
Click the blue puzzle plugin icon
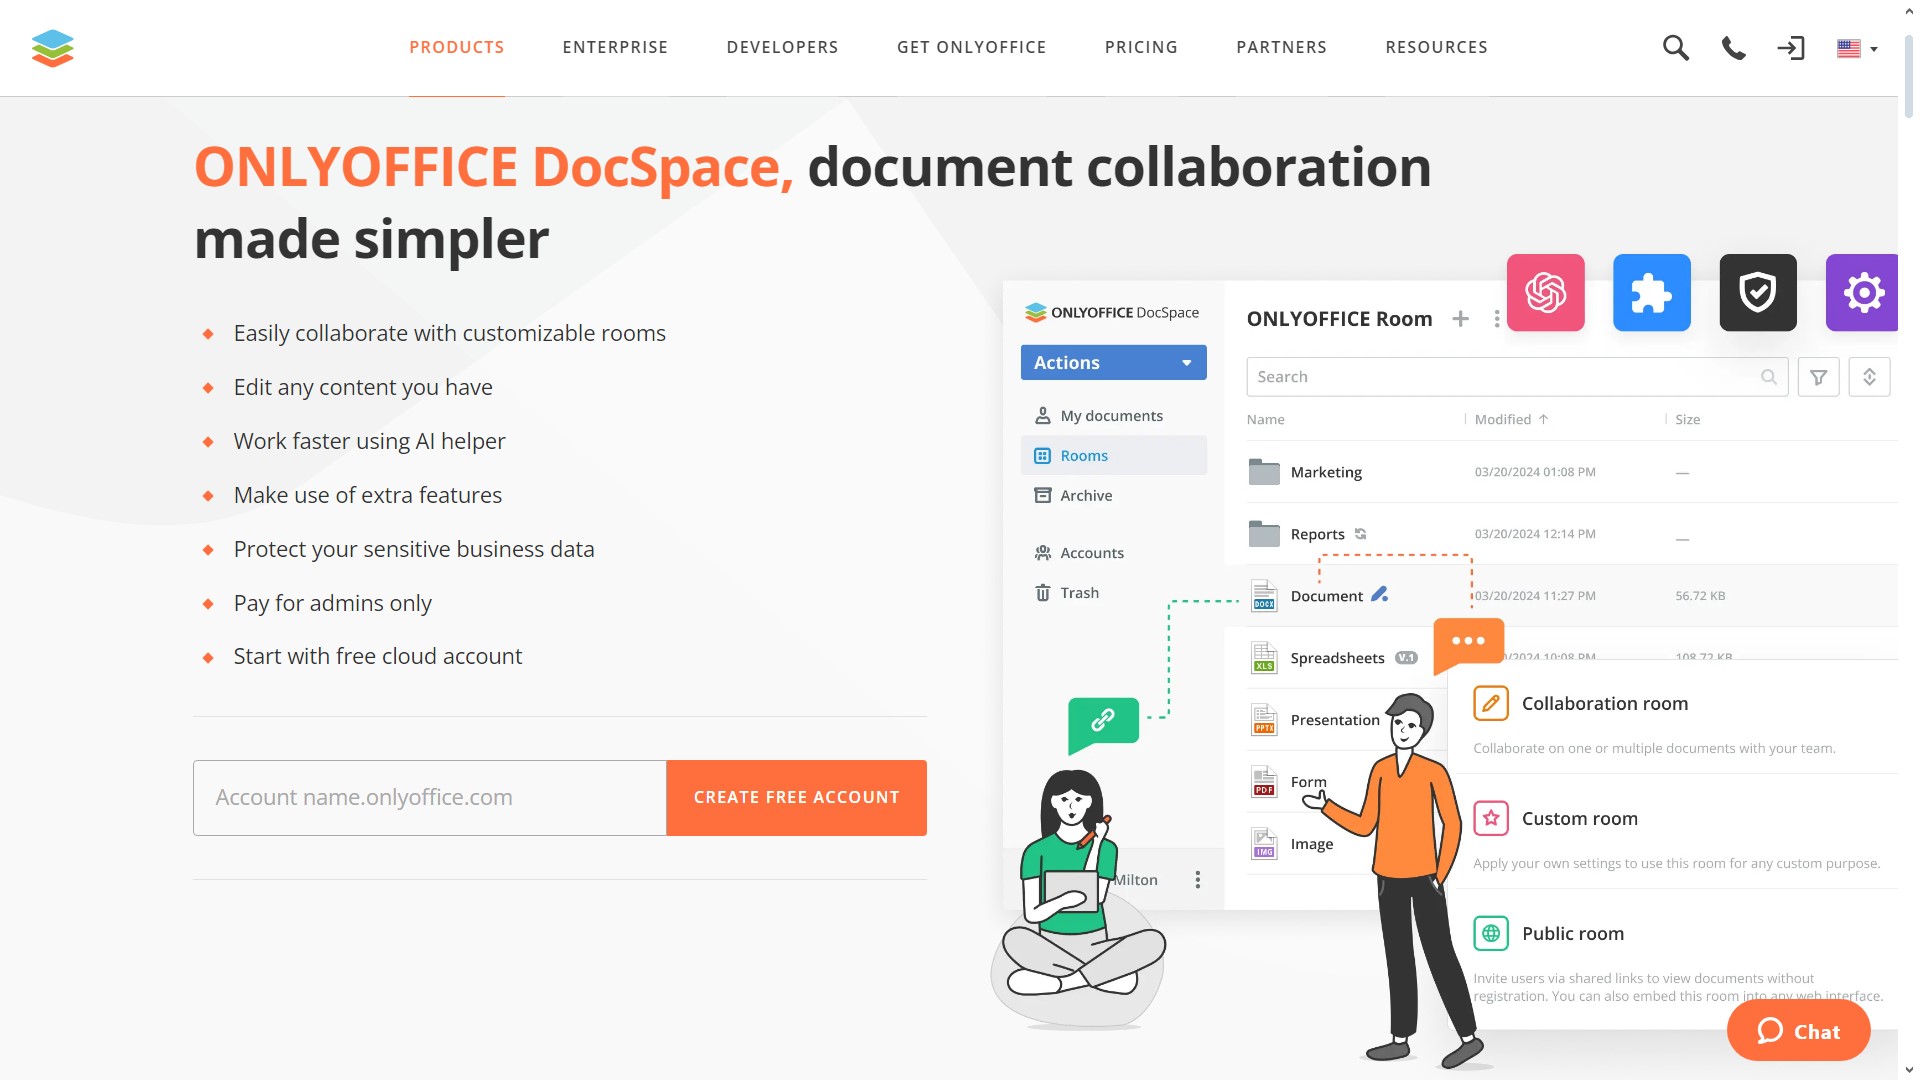[1651, 293]
